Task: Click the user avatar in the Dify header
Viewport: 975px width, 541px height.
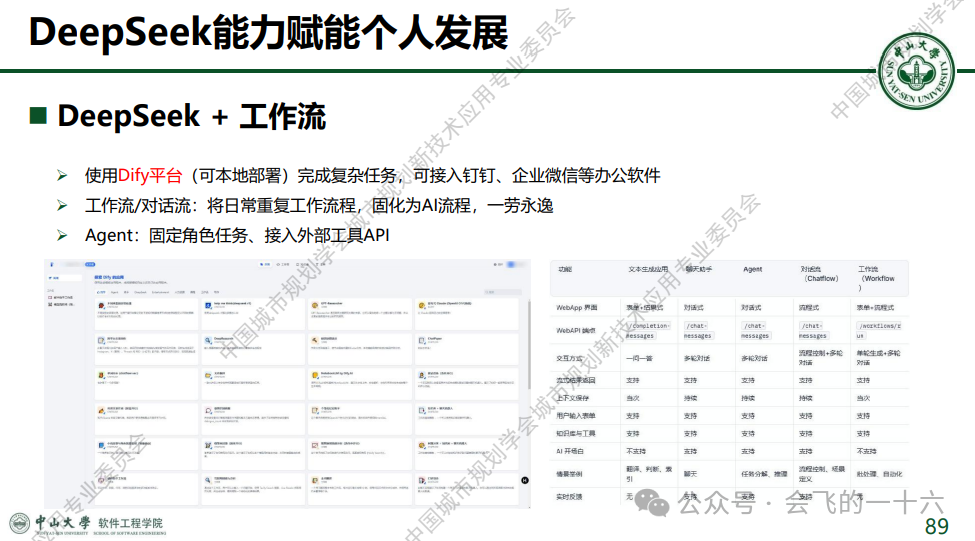Action: (x=511, y=264)
